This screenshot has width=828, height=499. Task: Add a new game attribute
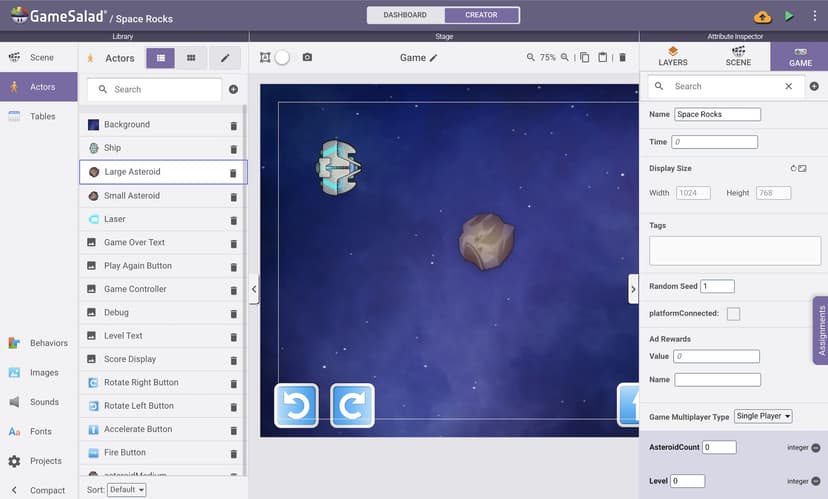(814, 86)
